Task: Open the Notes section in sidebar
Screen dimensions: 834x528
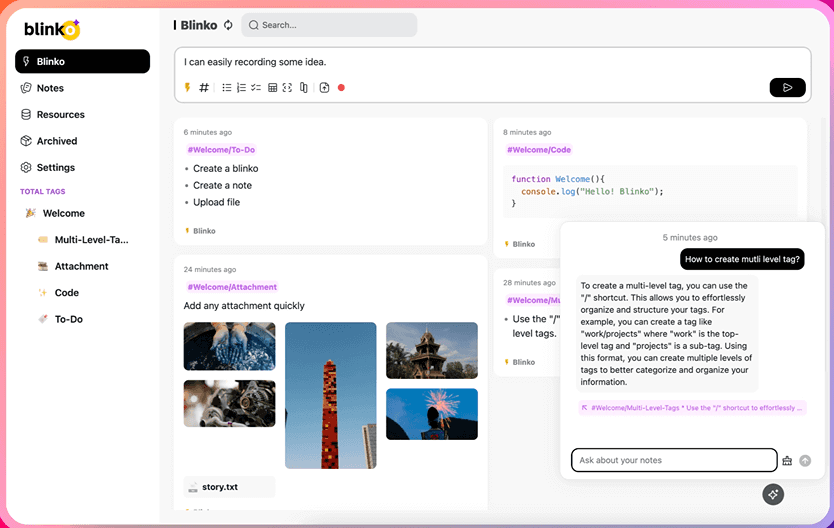Action: pos(50,88)
